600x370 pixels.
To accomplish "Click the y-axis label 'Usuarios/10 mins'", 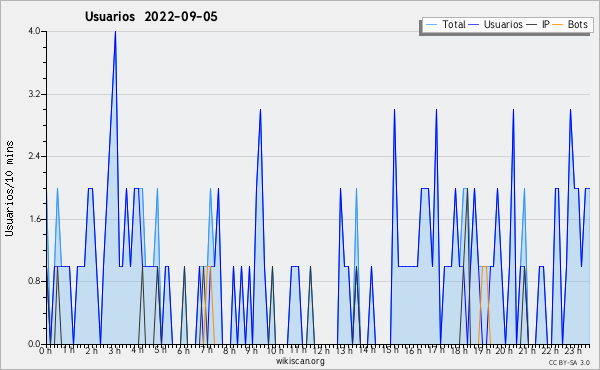I will click(x=9, y=188).
